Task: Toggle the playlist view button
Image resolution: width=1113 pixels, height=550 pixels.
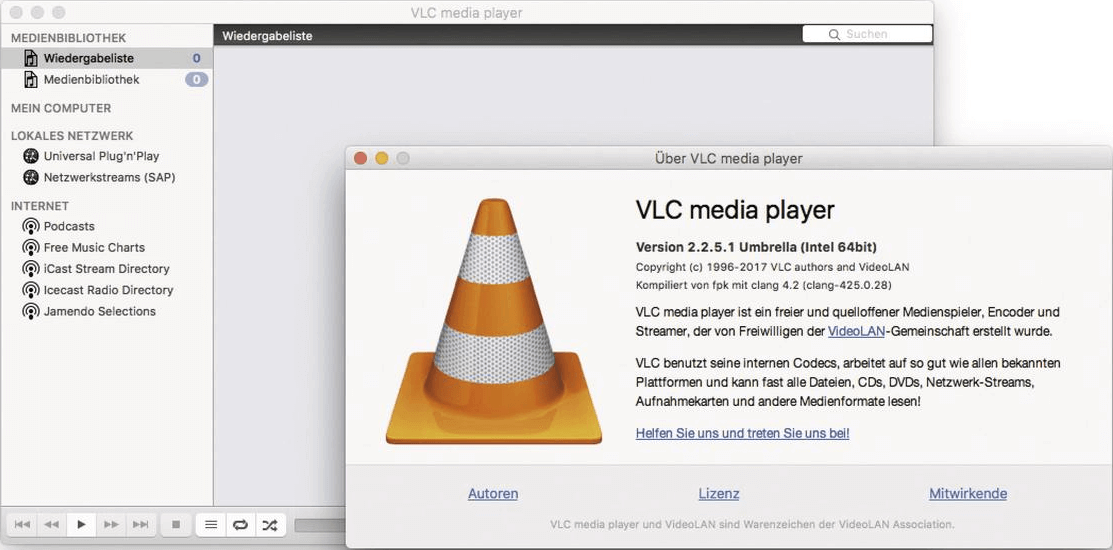Action: pyautogui.click(x=211, y=524)
